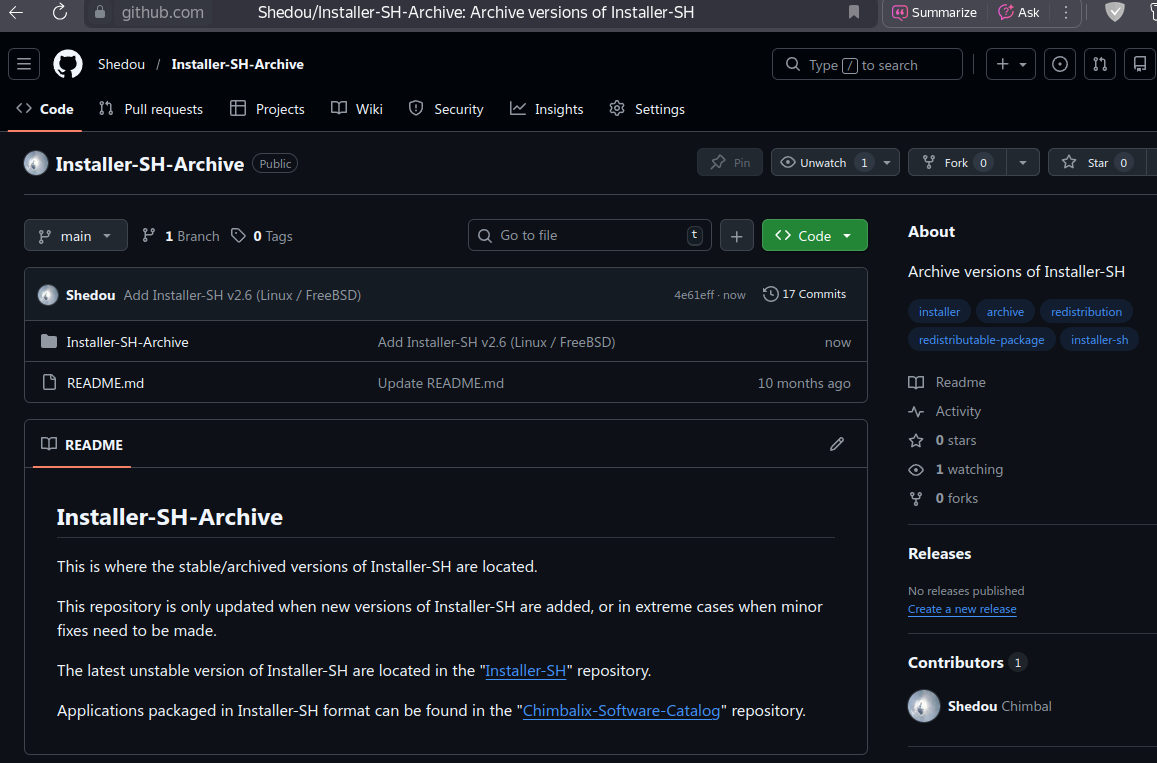Viewport: 1157px width, 763px height.
Task: Open commit hash 4e61eff
Action: [x=694, y=295]
